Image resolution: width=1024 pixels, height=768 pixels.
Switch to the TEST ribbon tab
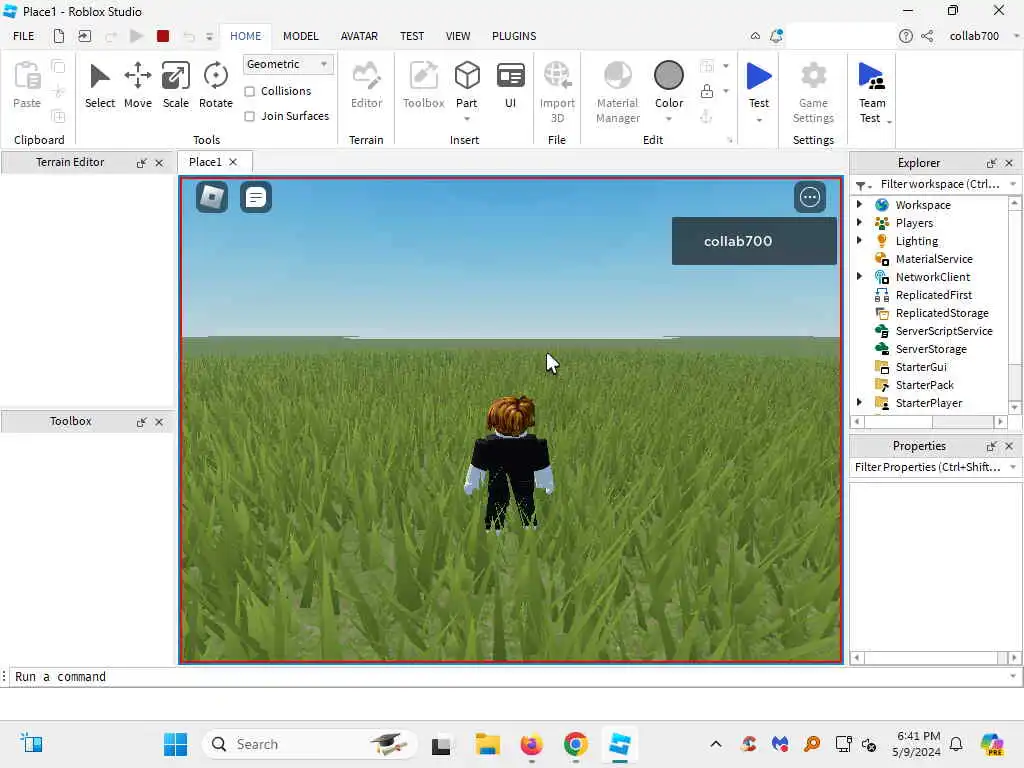coord(412,36)
